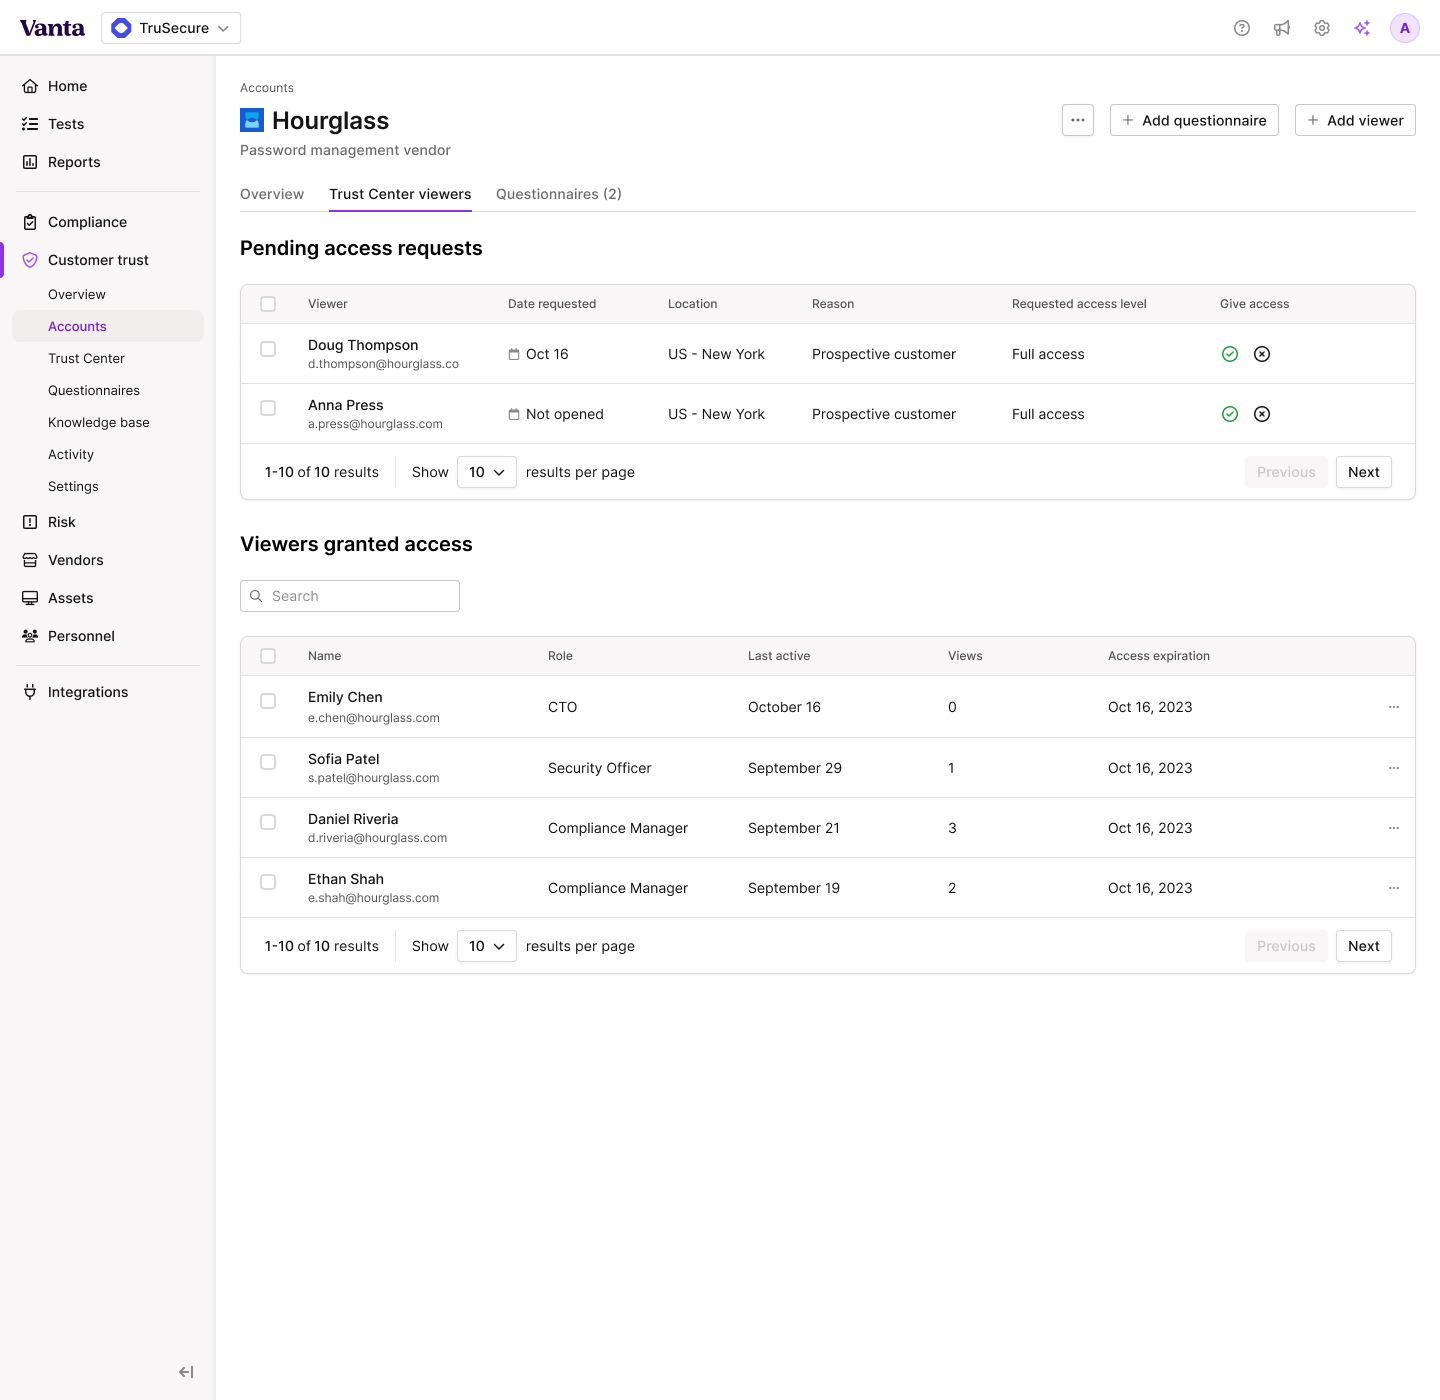
Task: Click the Hourglass account logo icon
Action: [252, 120]
